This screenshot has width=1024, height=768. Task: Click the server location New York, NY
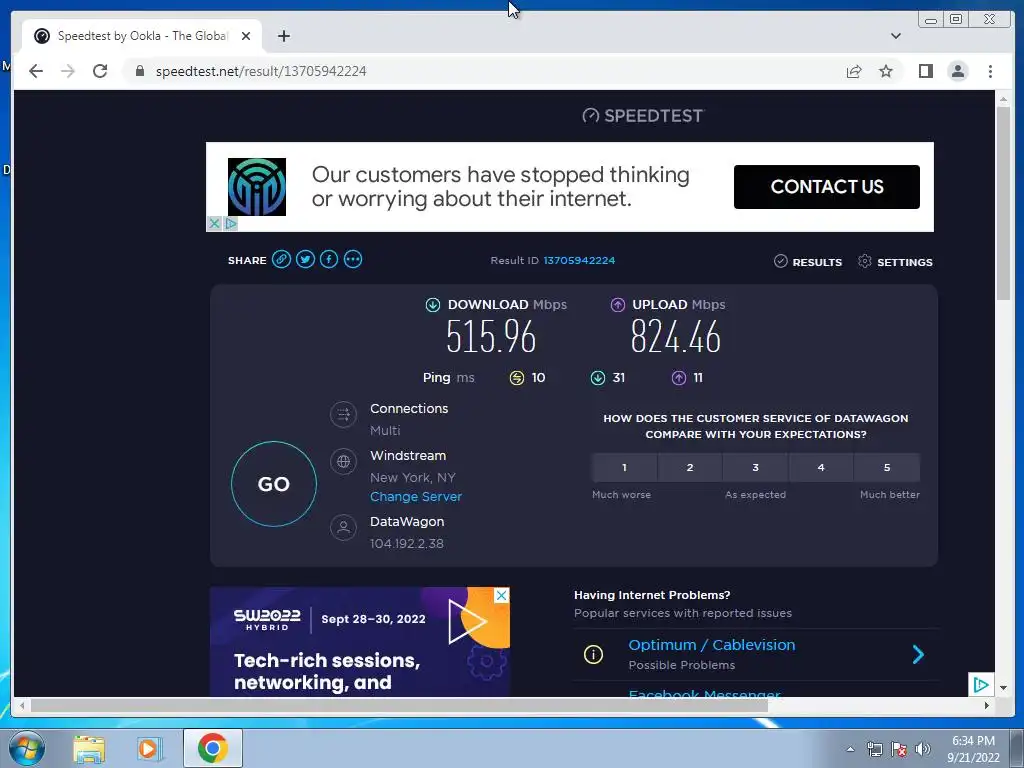pyautogui.click(x=413, y=477)
